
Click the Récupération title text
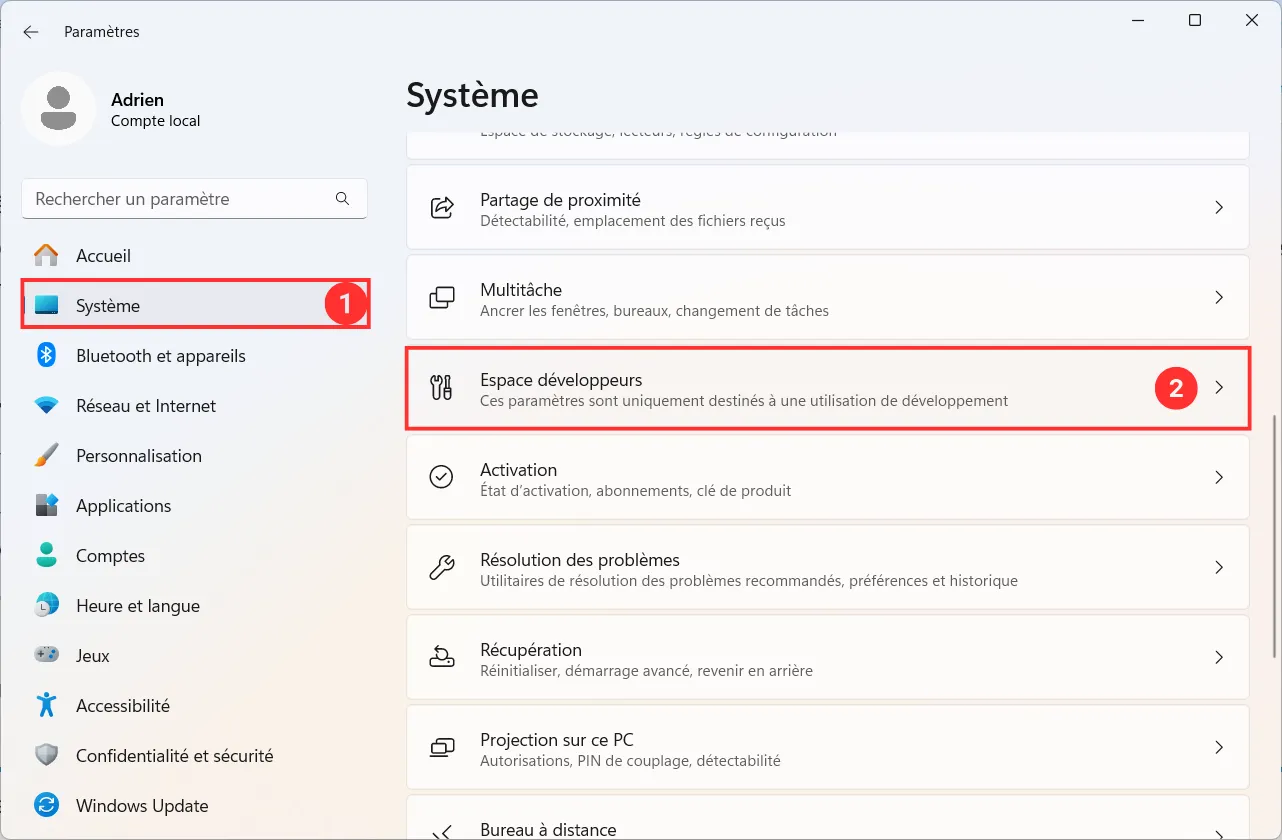(x=531, y=650)
